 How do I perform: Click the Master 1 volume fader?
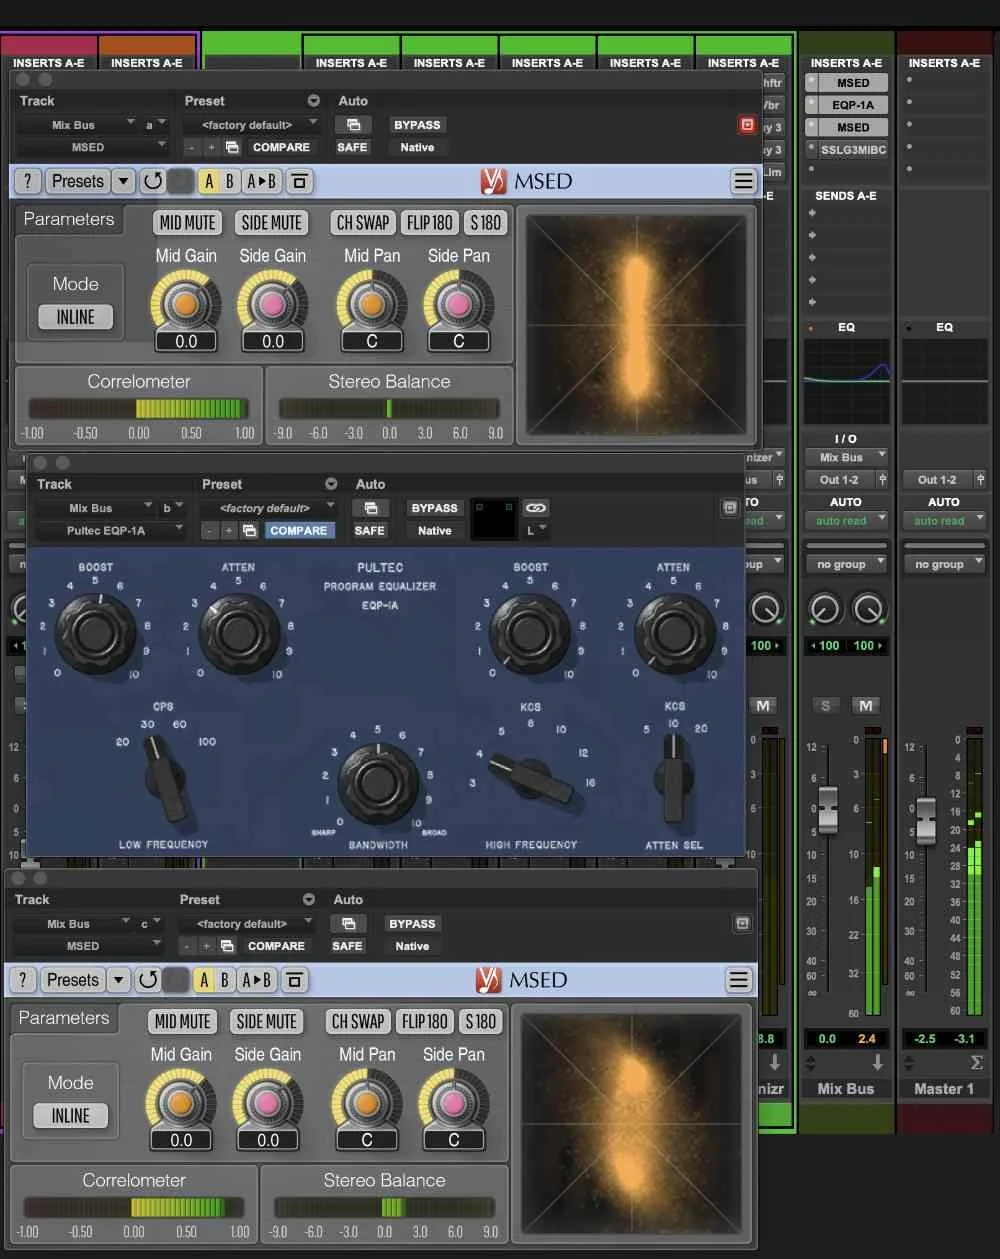pyautogui.click(x=927, y=820)
